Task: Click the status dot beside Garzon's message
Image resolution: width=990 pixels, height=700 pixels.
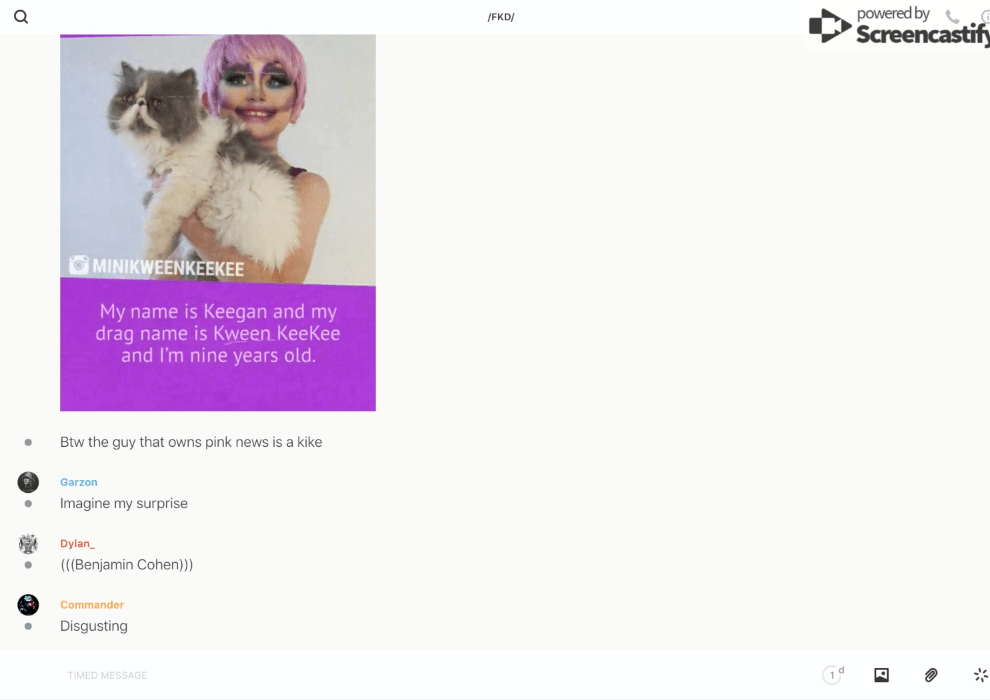Action: (28, 504)
